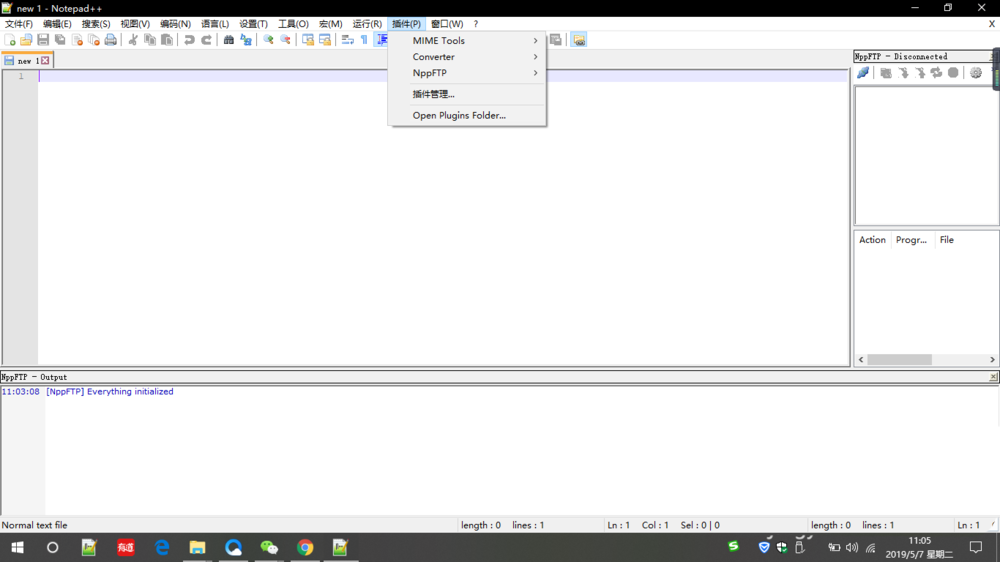Open the 文件(F) menu
Image resolution: width=1000 pixels, height=562 pixels.
pyautogui.click(x=18, y=24)
